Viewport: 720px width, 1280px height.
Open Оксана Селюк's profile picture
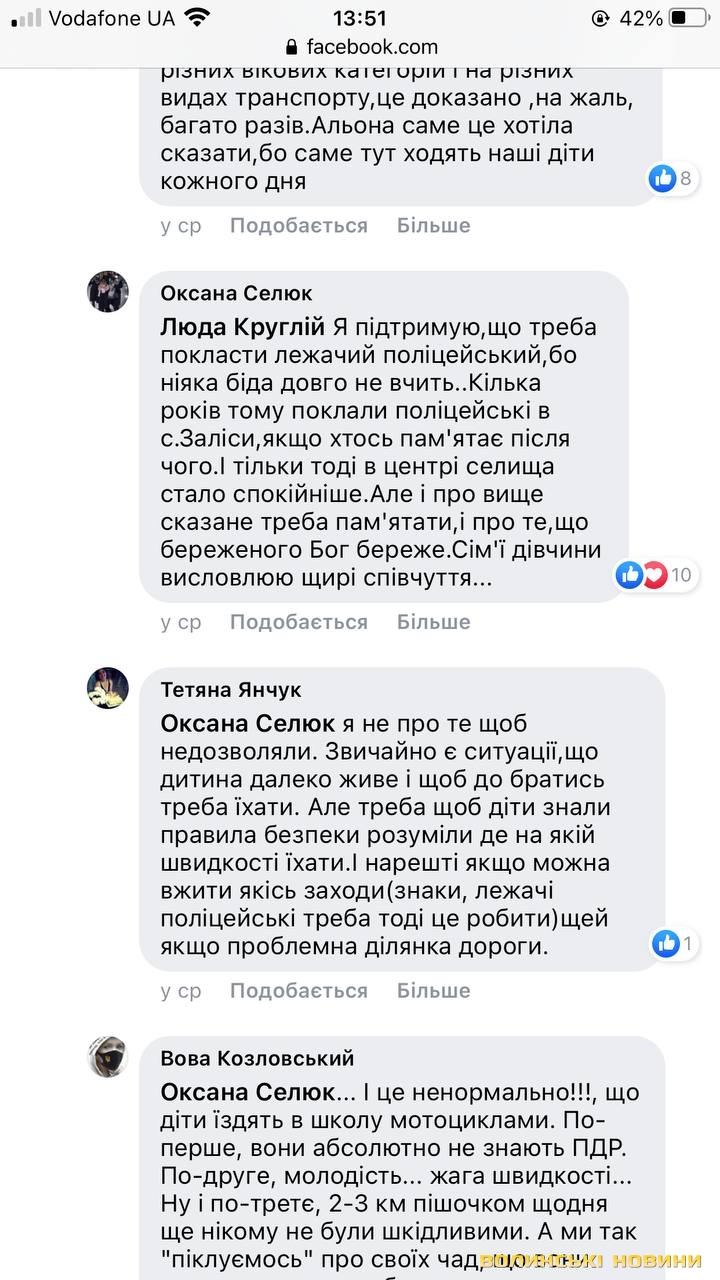coord(108,292)
